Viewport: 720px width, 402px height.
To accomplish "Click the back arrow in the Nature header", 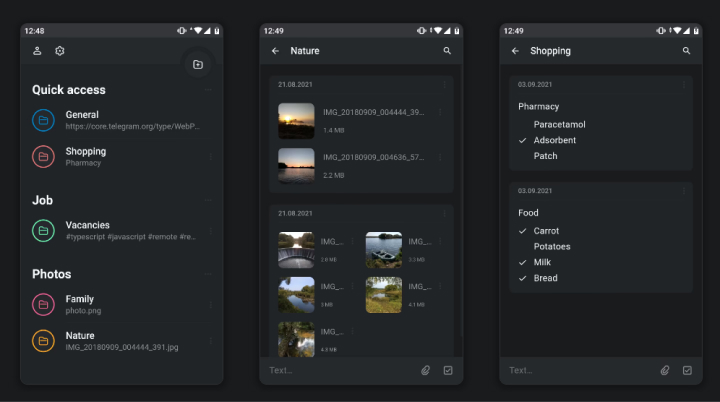I will [x=275, y=51].
